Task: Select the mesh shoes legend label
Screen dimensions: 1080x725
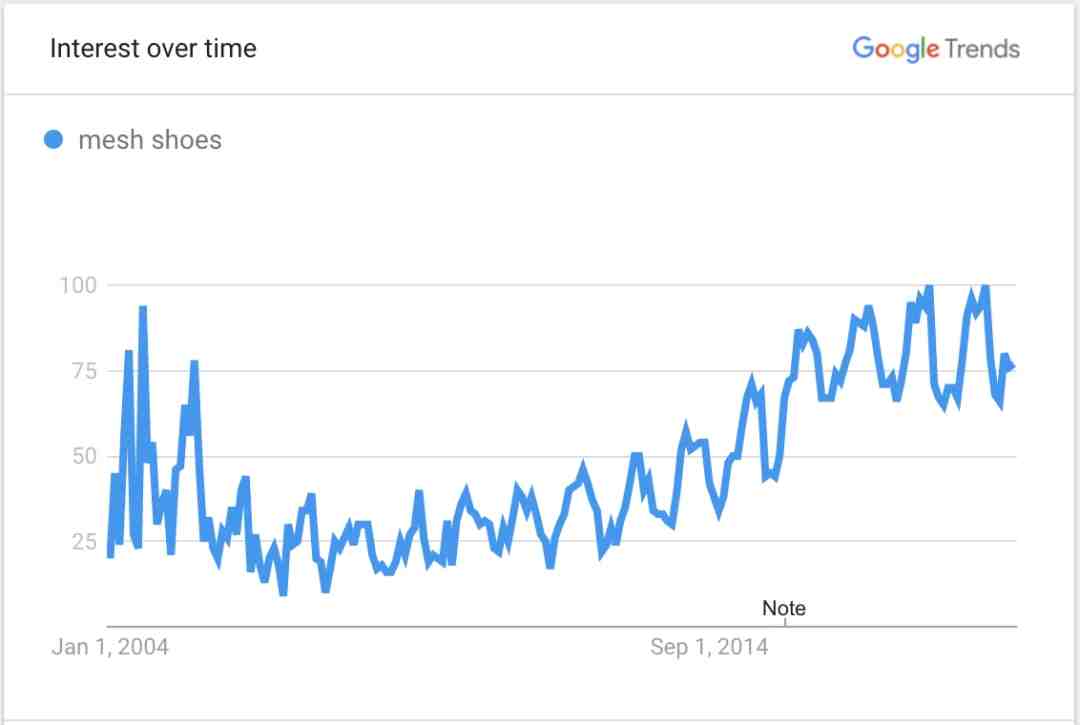Action: (150, 140)
